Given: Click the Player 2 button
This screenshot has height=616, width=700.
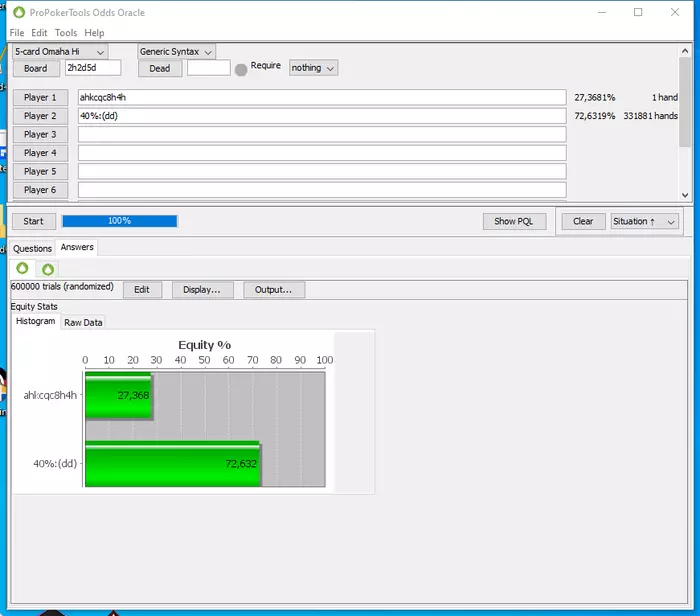Looking at the screenshot, I should pos(40,116).
